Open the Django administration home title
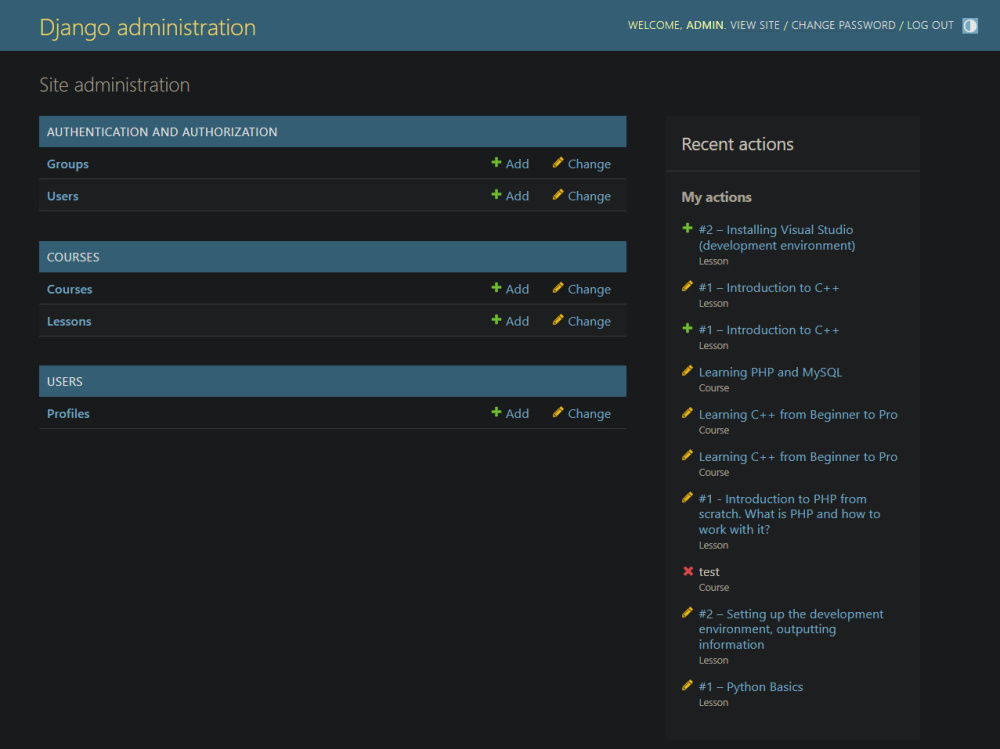Viewport: 1000px width, 749px height. (147, 27)
